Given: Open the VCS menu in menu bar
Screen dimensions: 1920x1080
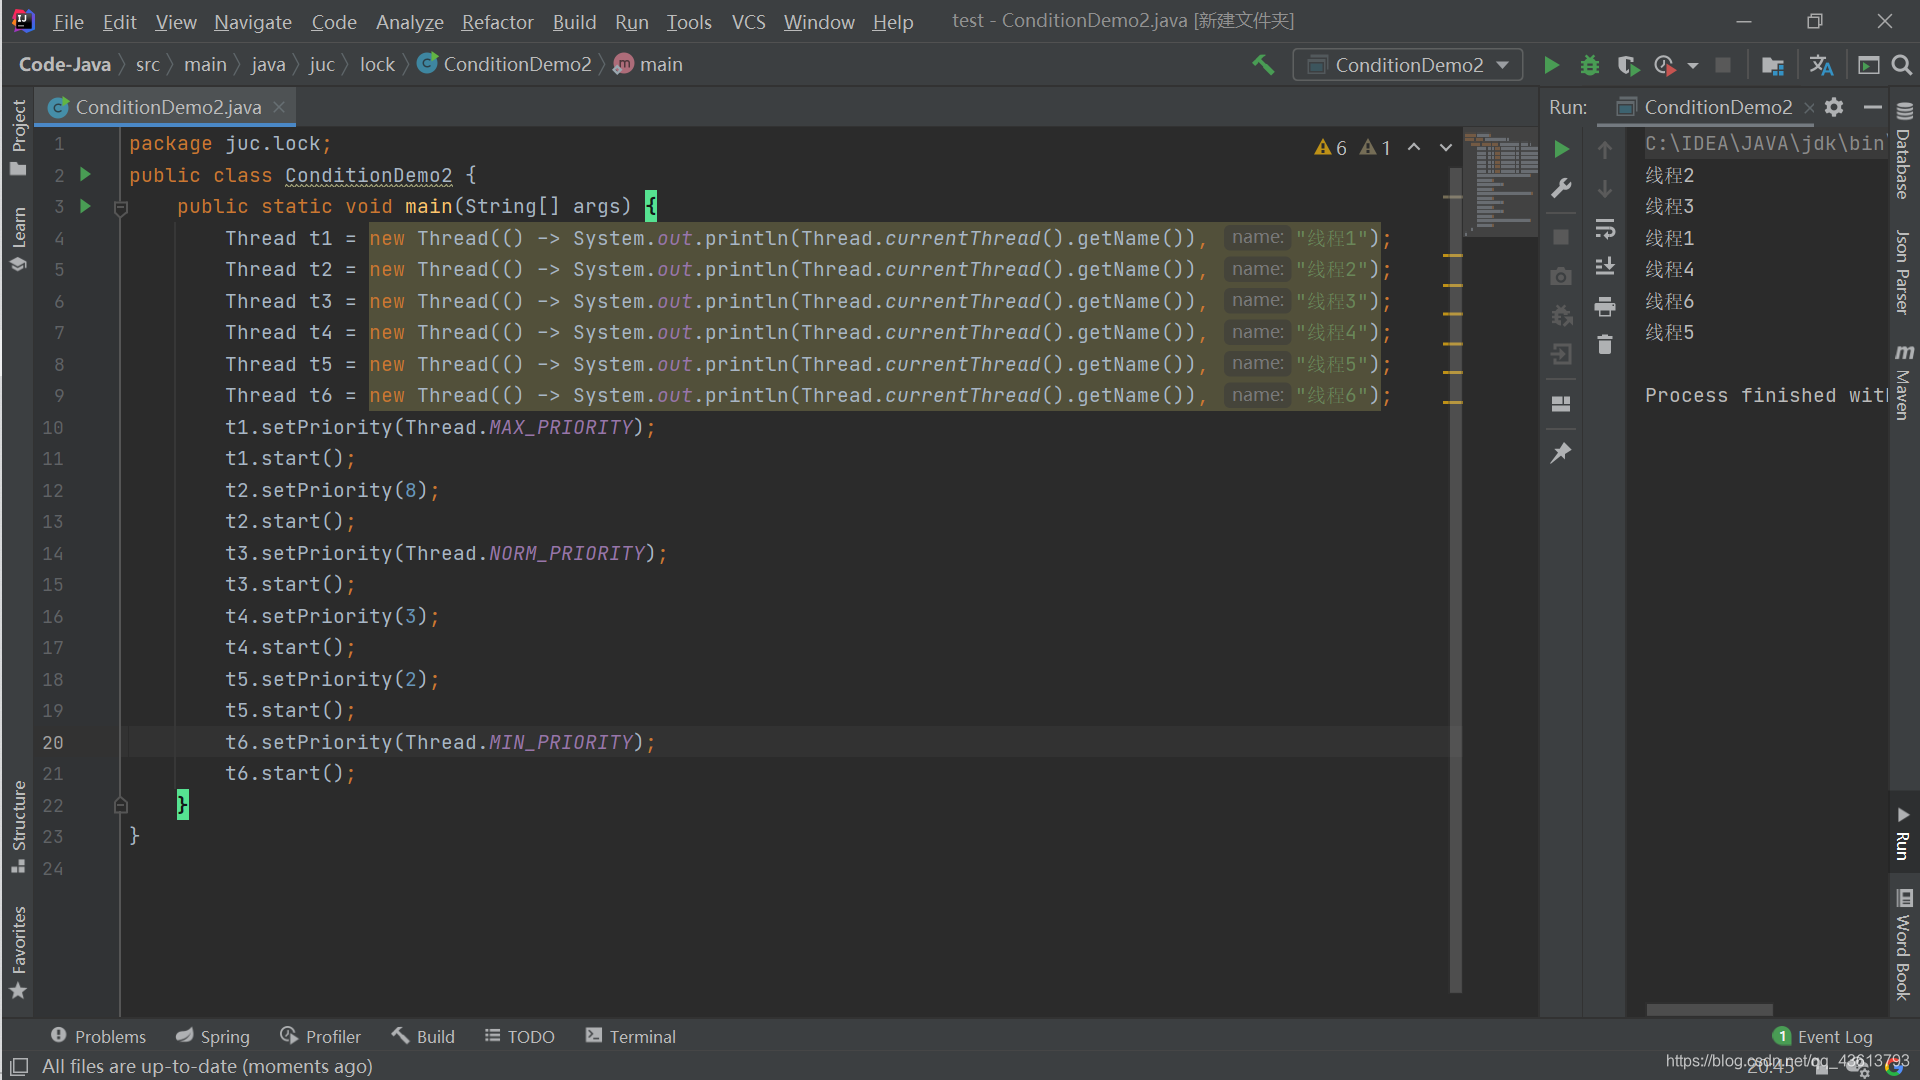Looking at the screenshot, I should pyautogui.click(x=746, y=20).
